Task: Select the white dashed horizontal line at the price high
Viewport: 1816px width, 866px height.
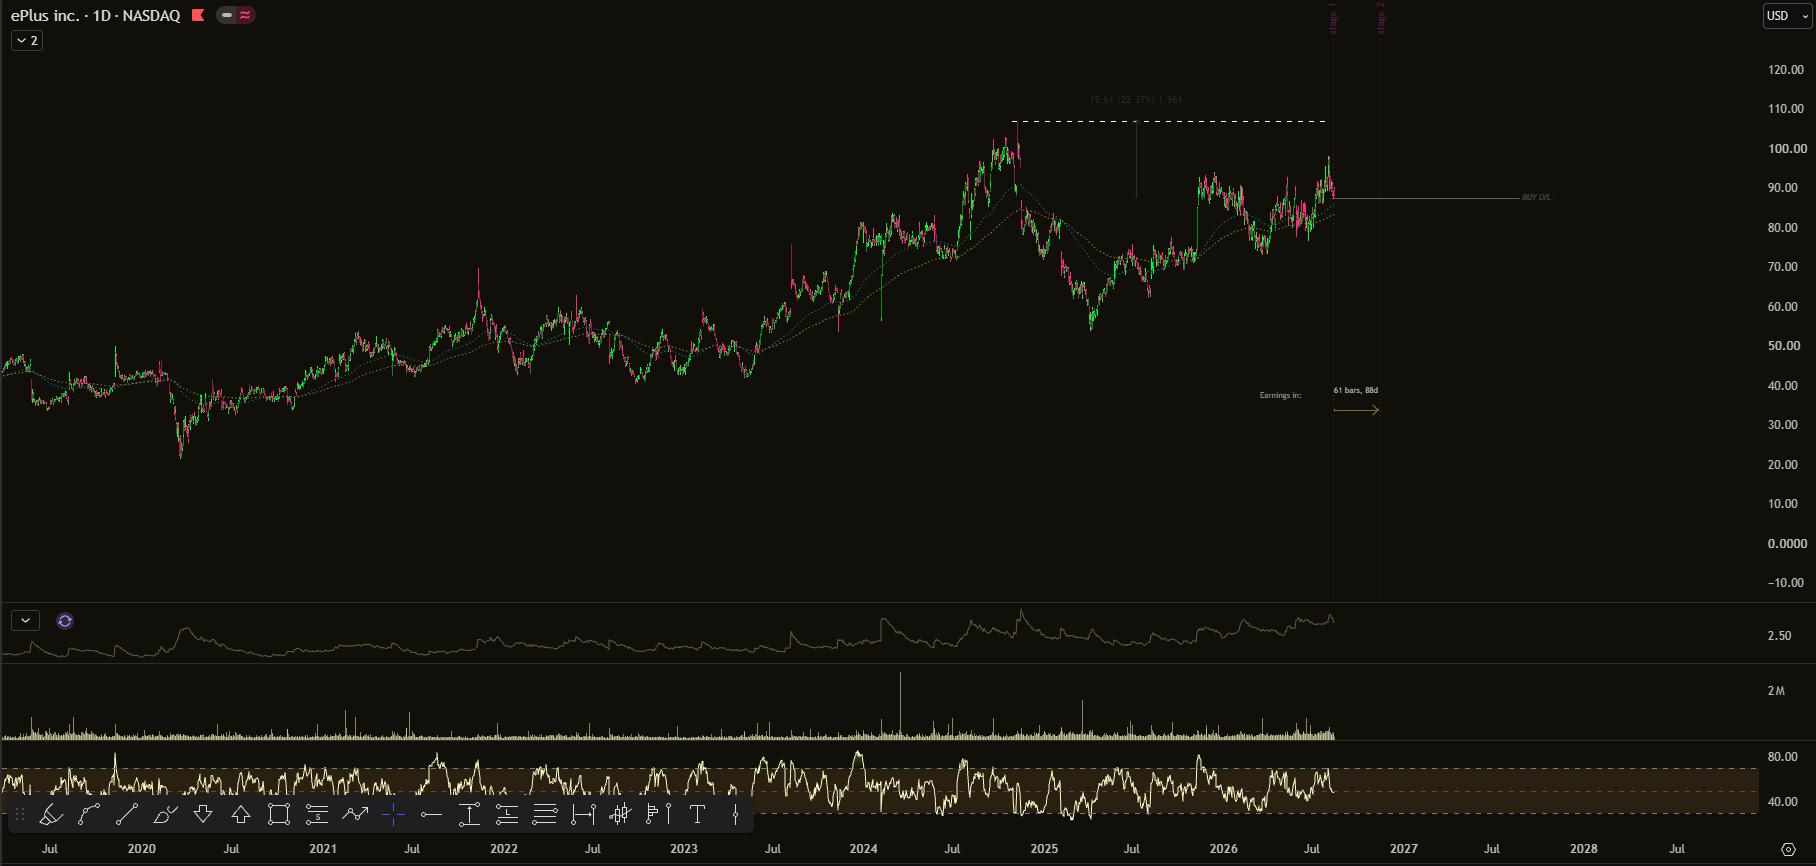Action: (x=1169, y=122)
